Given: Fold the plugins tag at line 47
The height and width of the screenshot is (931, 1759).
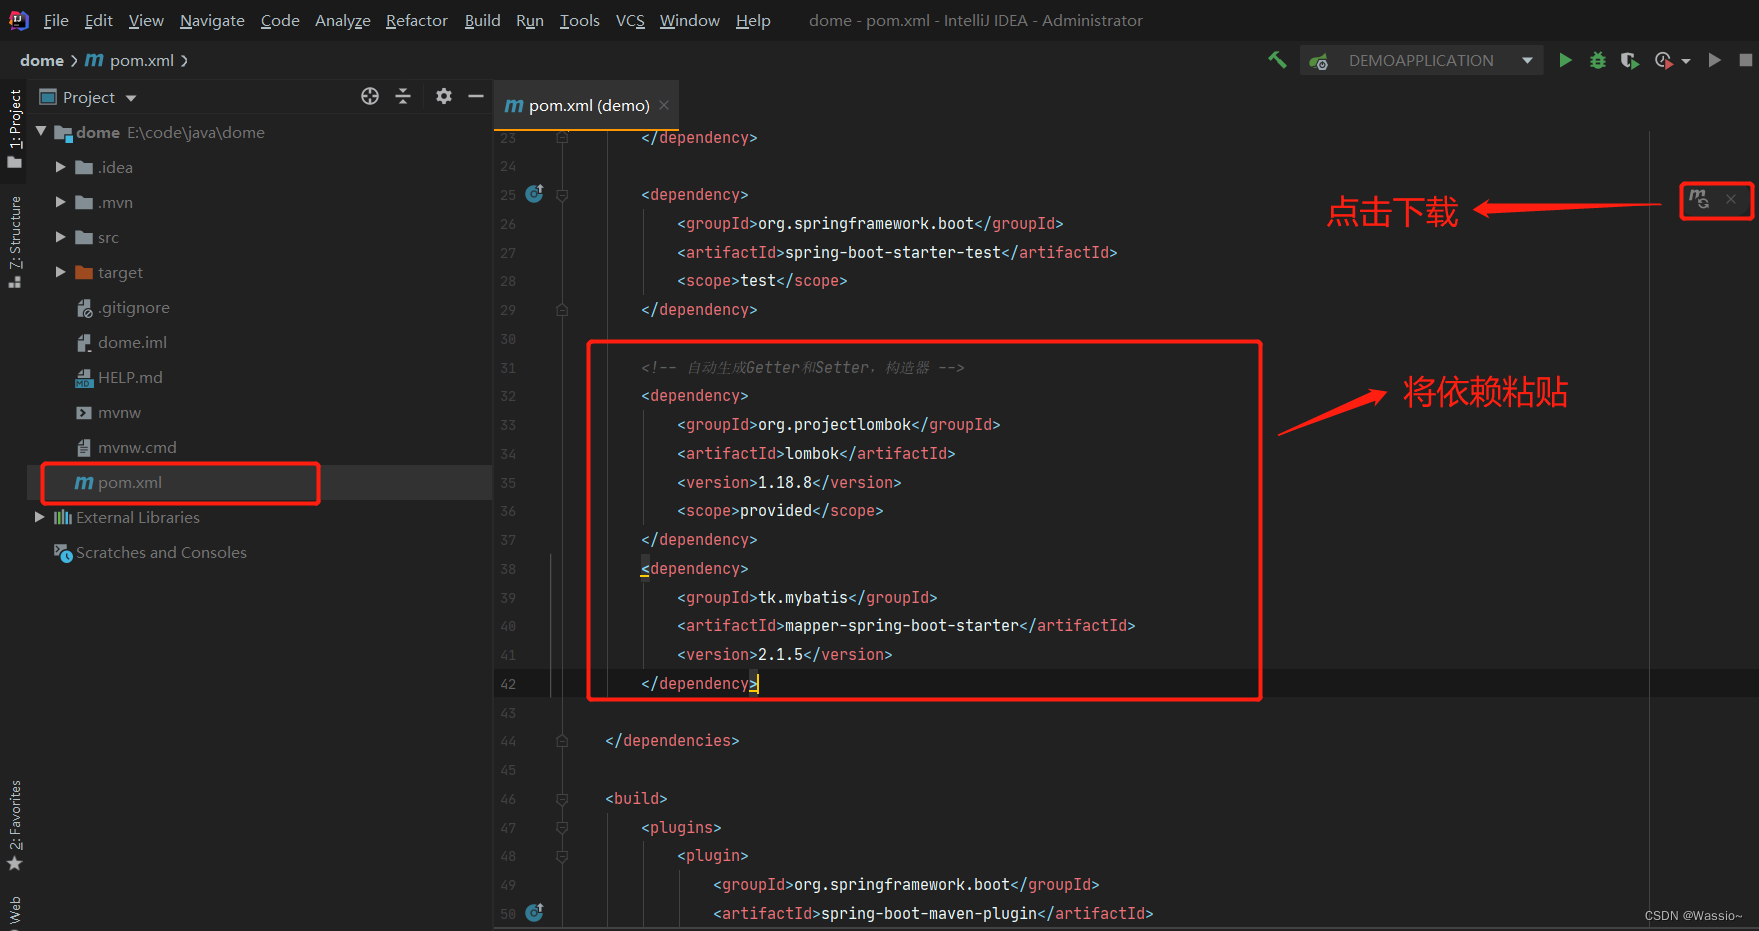Looking at the screenshot, I should 562,828.
